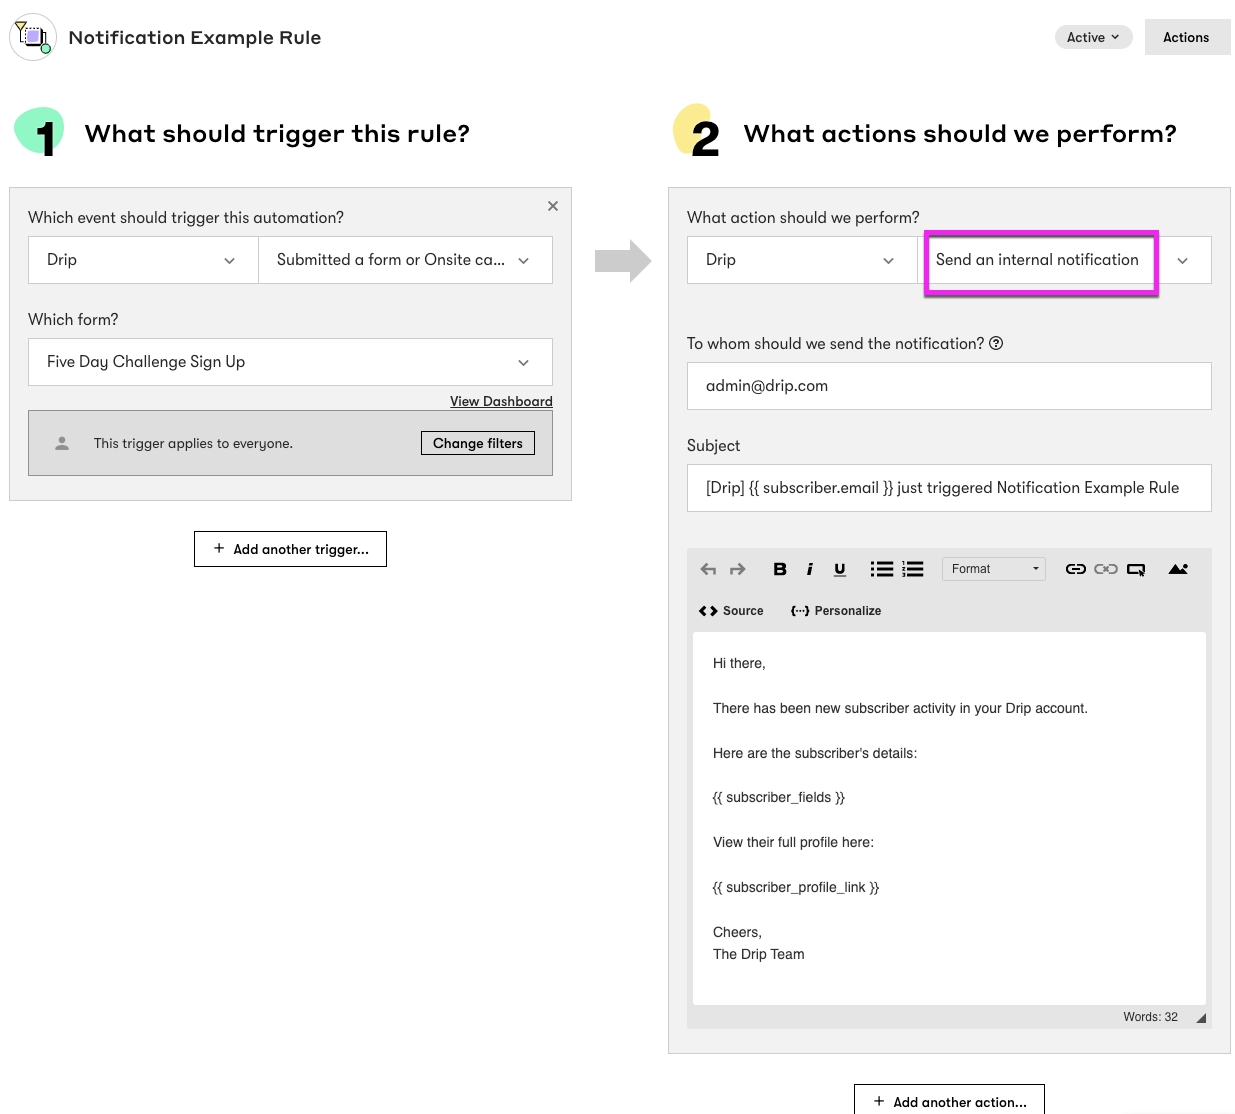Open the View Dashboard link
Screen dimensions: 1235x1114
[x=501, y=401]
